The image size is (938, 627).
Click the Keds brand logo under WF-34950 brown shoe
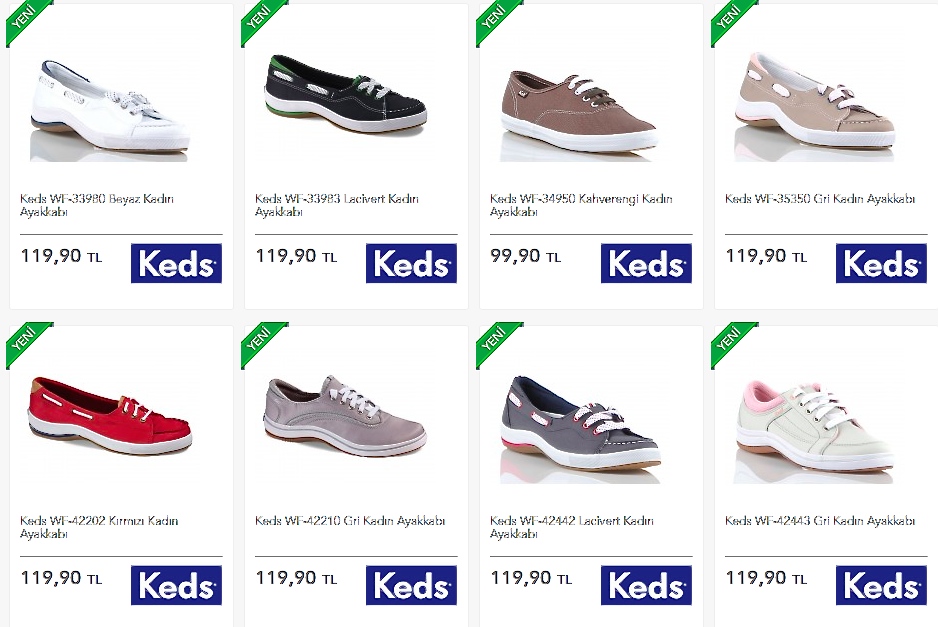point(647,263)
